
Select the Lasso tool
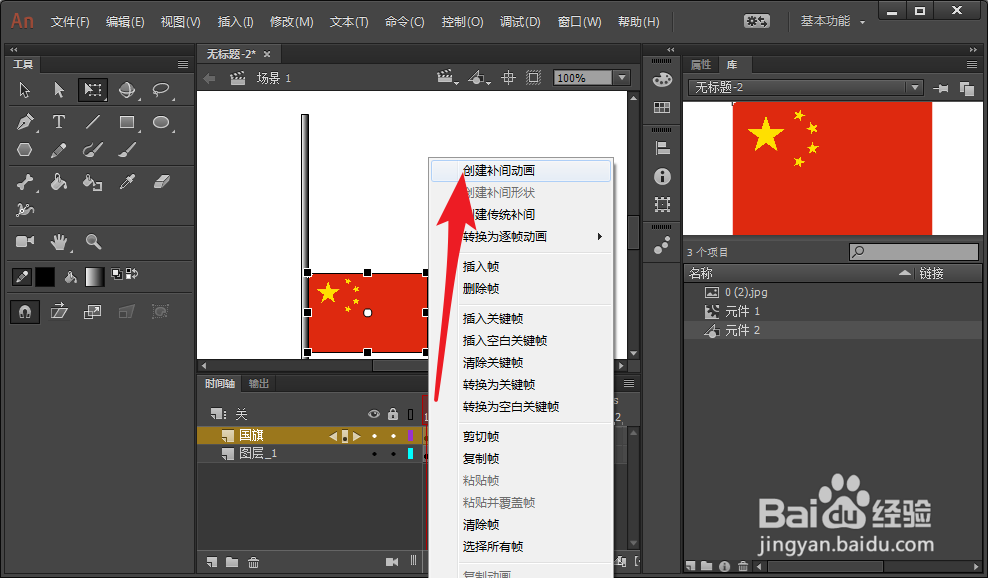click(x=161, y=90)
